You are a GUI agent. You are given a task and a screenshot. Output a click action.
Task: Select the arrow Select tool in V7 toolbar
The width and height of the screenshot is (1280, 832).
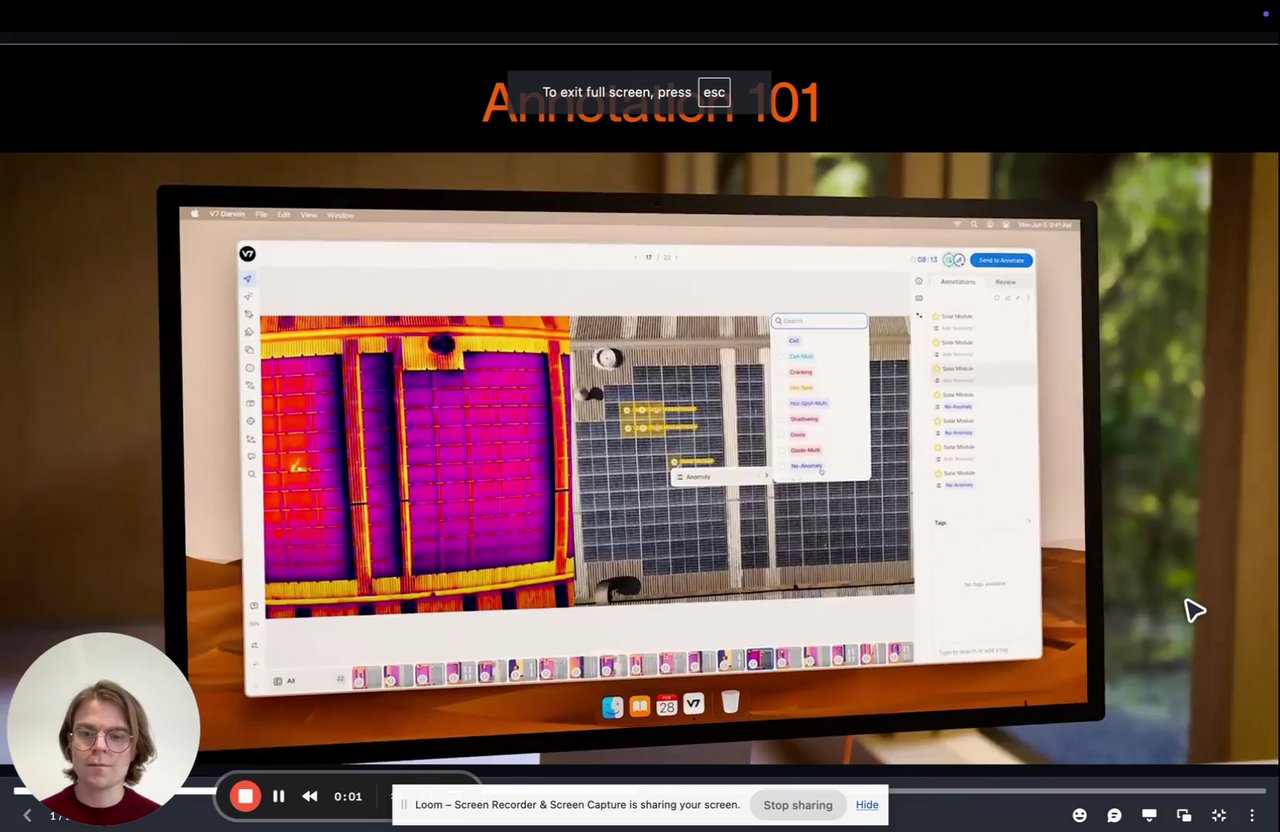pyautogui.click(x=248, y=279)
